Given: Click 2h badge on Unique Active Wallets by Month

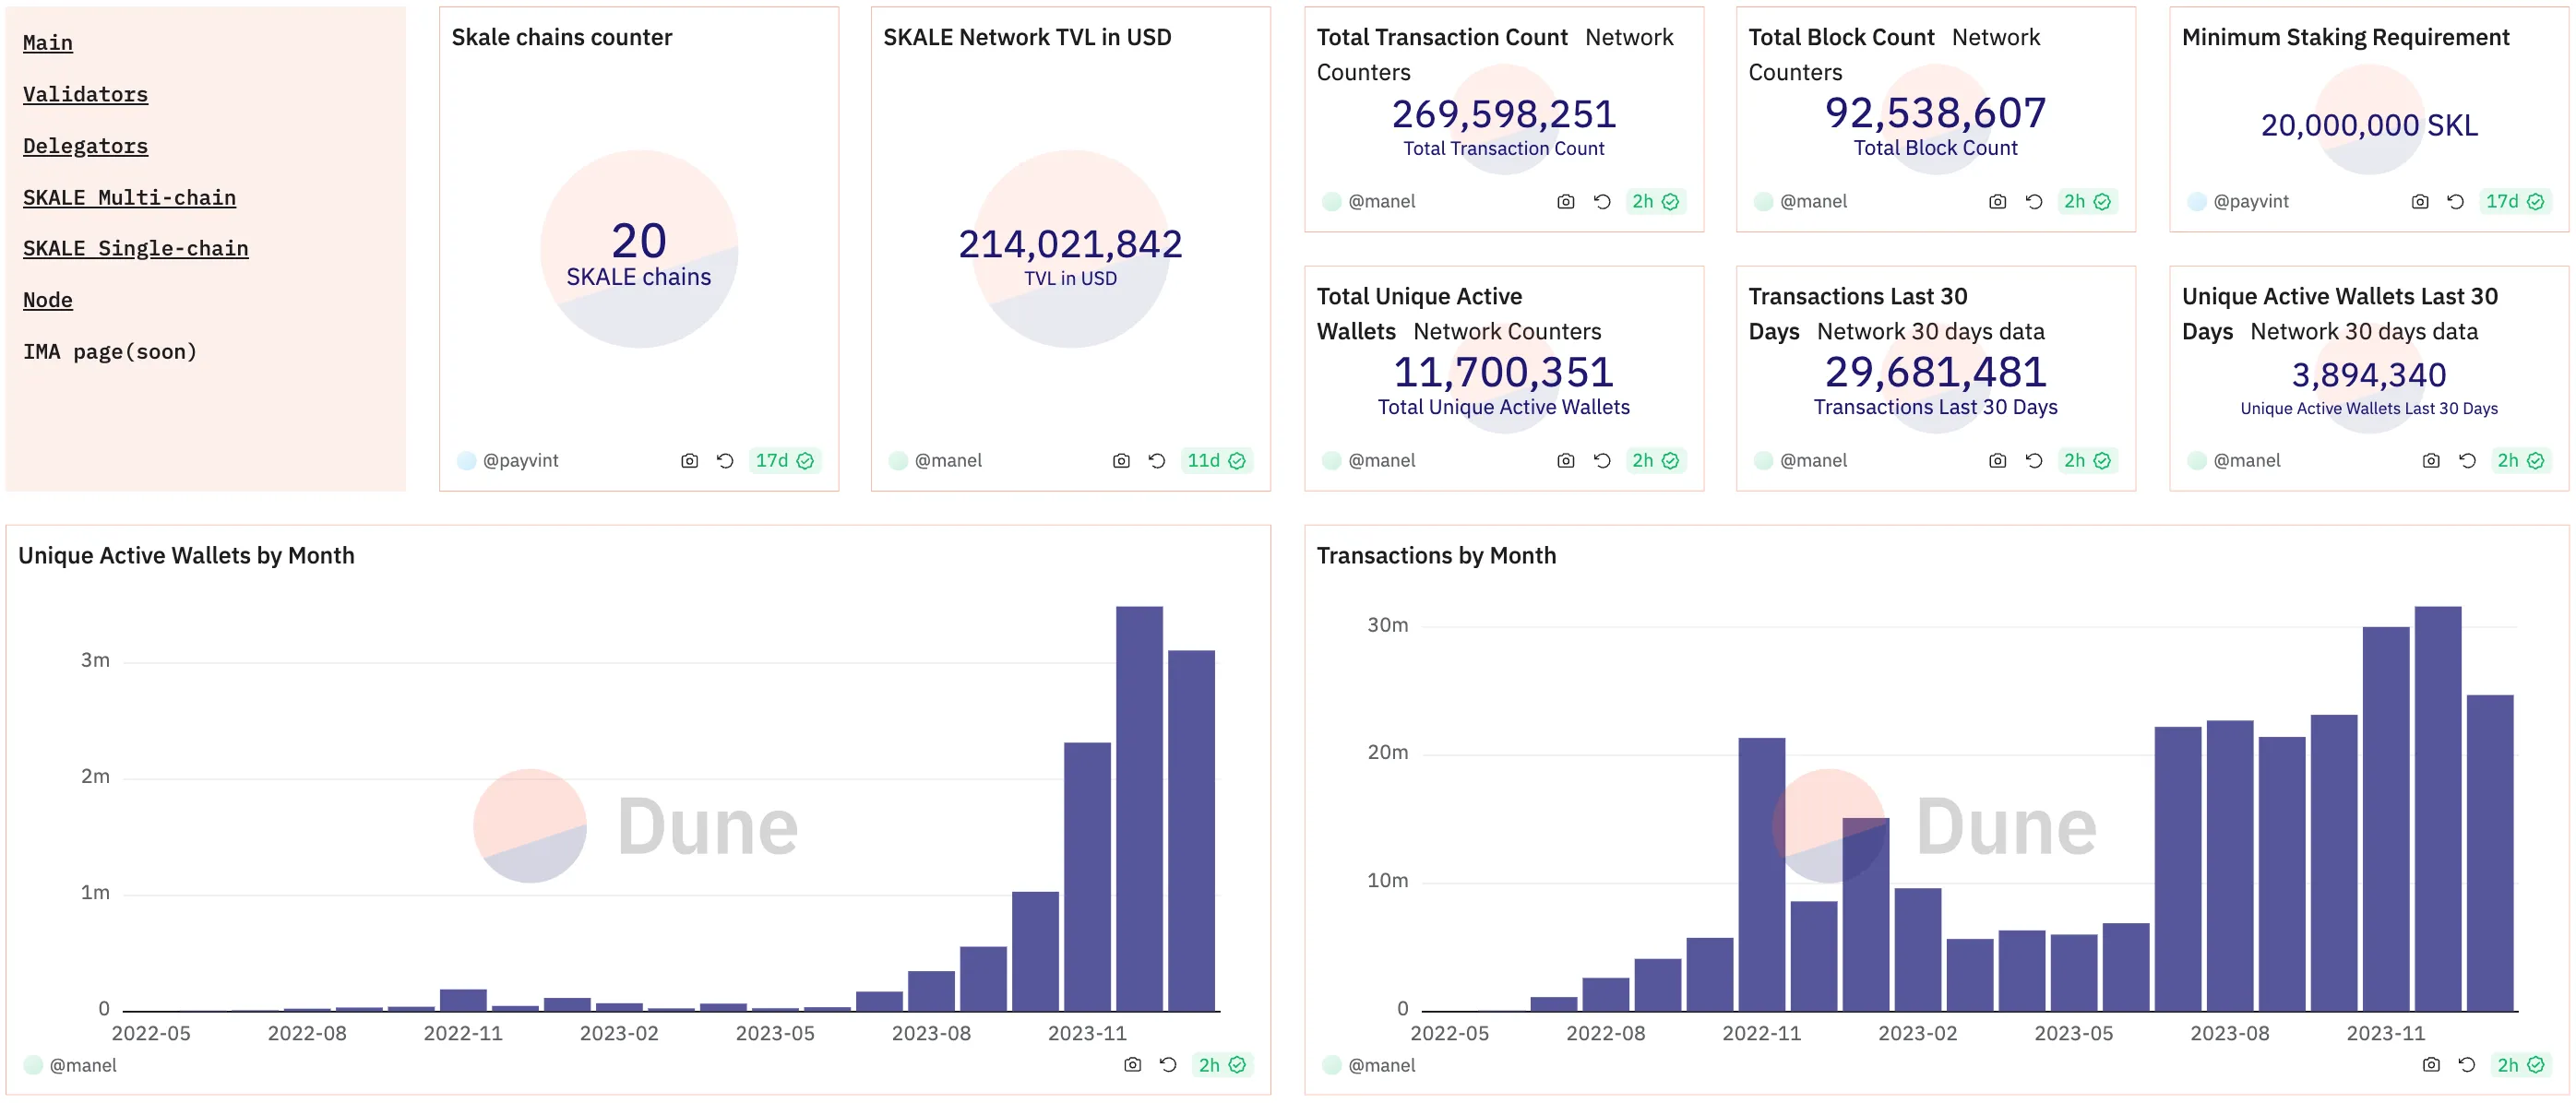Looking at the screenshot, I should point(1222,1066).
